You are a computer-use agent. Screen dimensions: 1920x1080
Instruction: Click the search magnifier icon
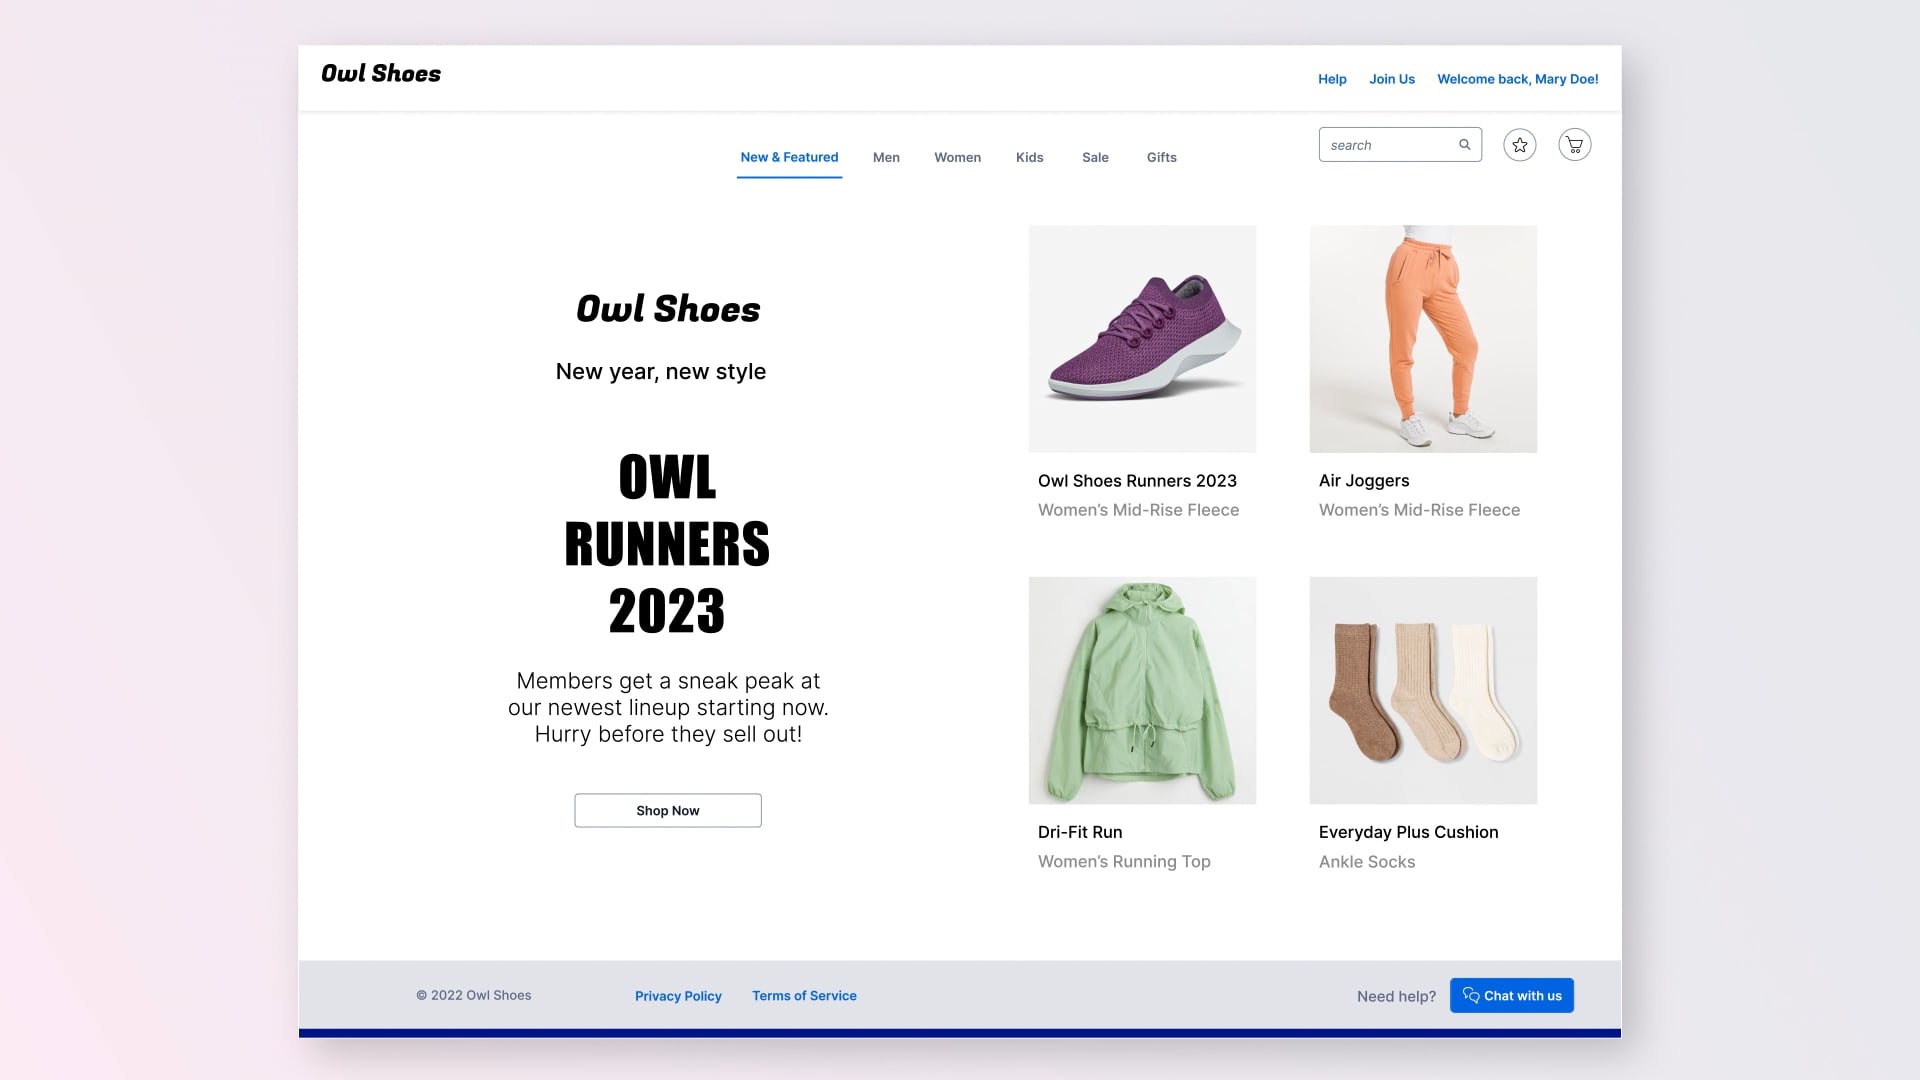pyautogui.click(x=1464, y=145)
